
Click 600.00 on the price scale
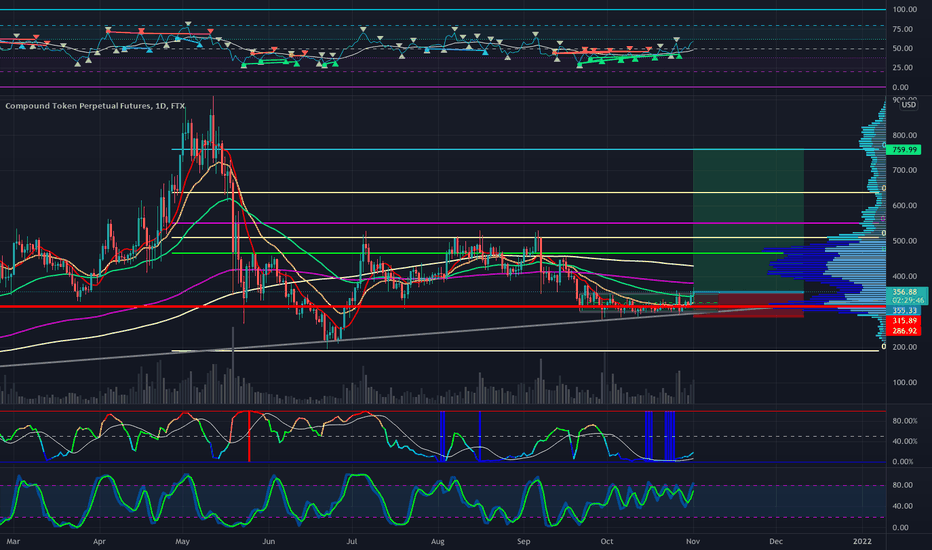point(904,206)
